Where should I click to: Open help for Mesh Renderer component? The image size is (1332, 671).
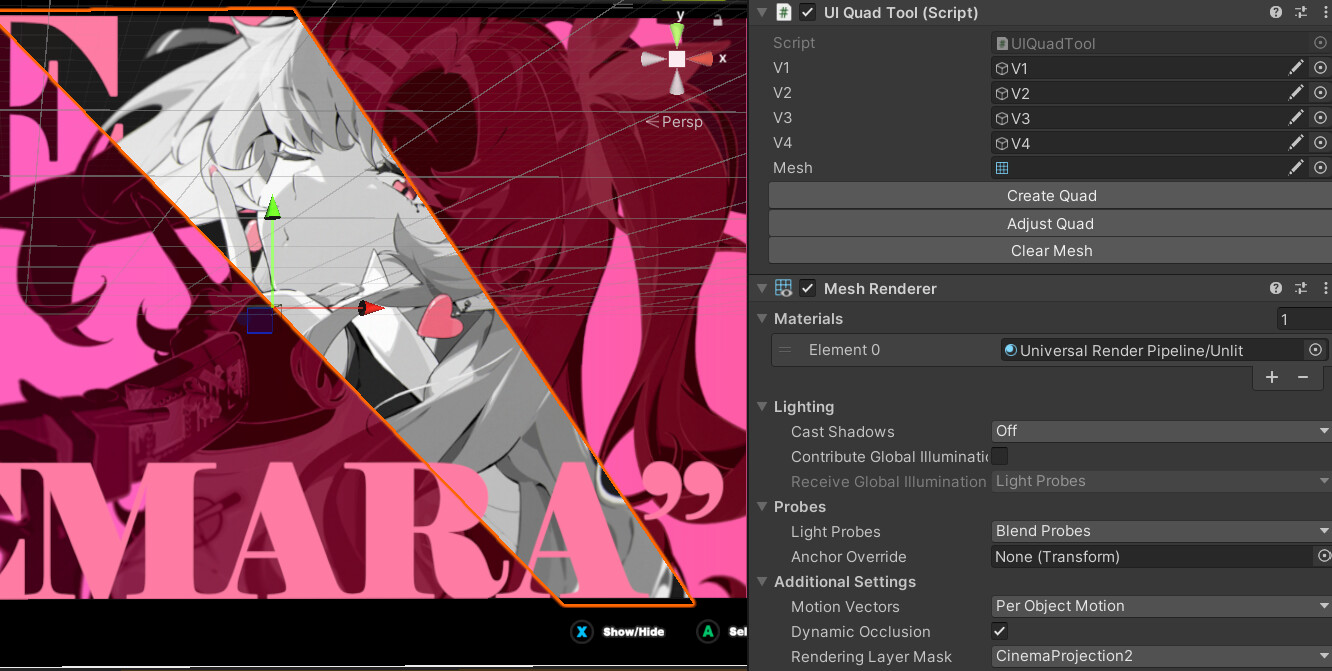1276,288
